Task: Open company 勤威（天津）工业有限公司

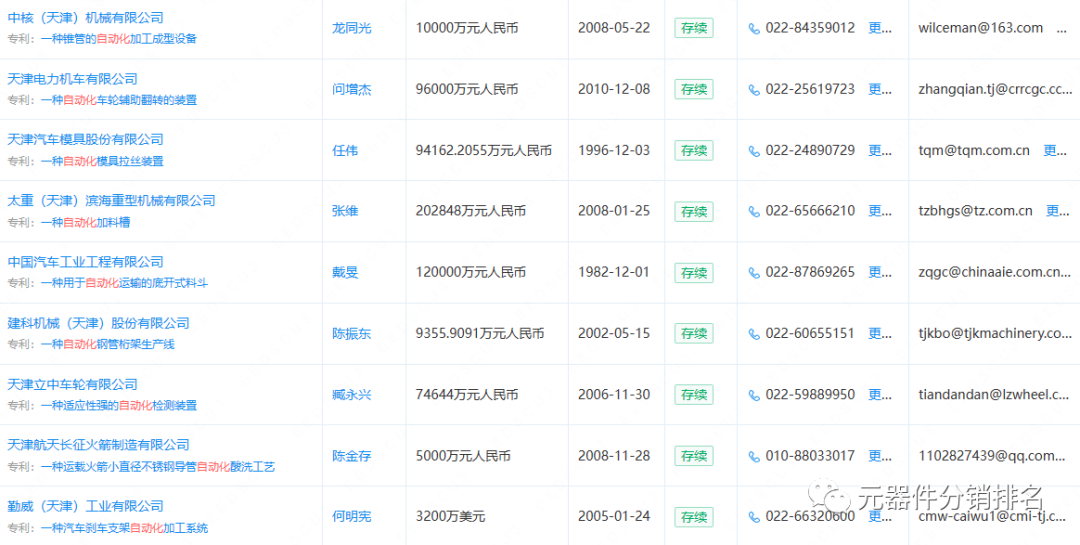Action: 85,506
